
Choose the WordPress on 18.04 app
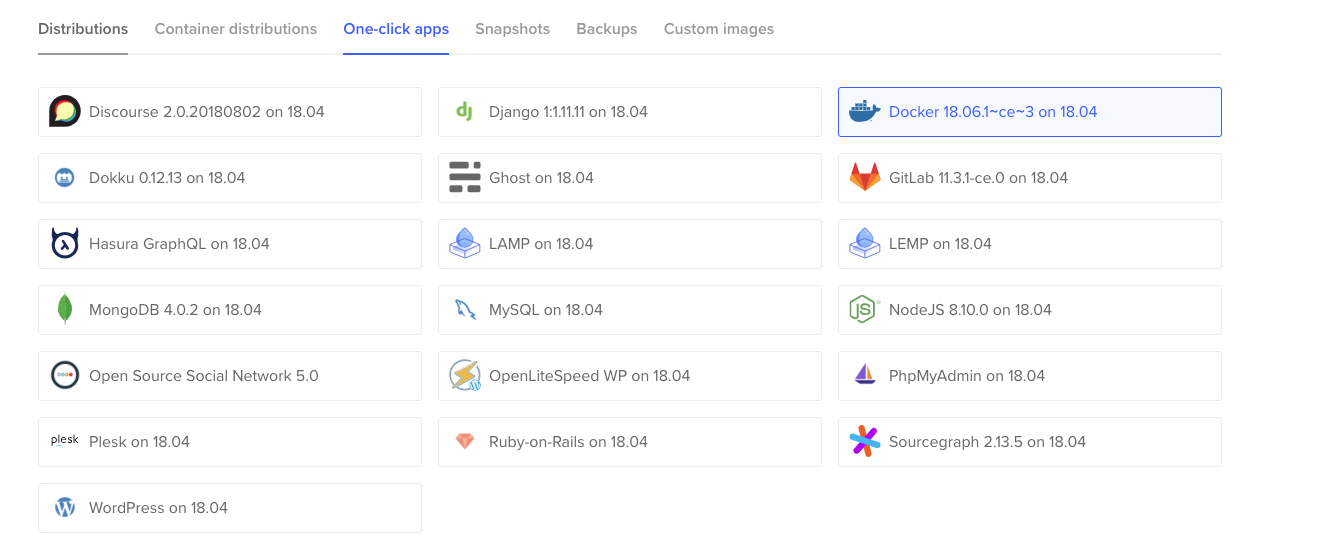(230, 508)
